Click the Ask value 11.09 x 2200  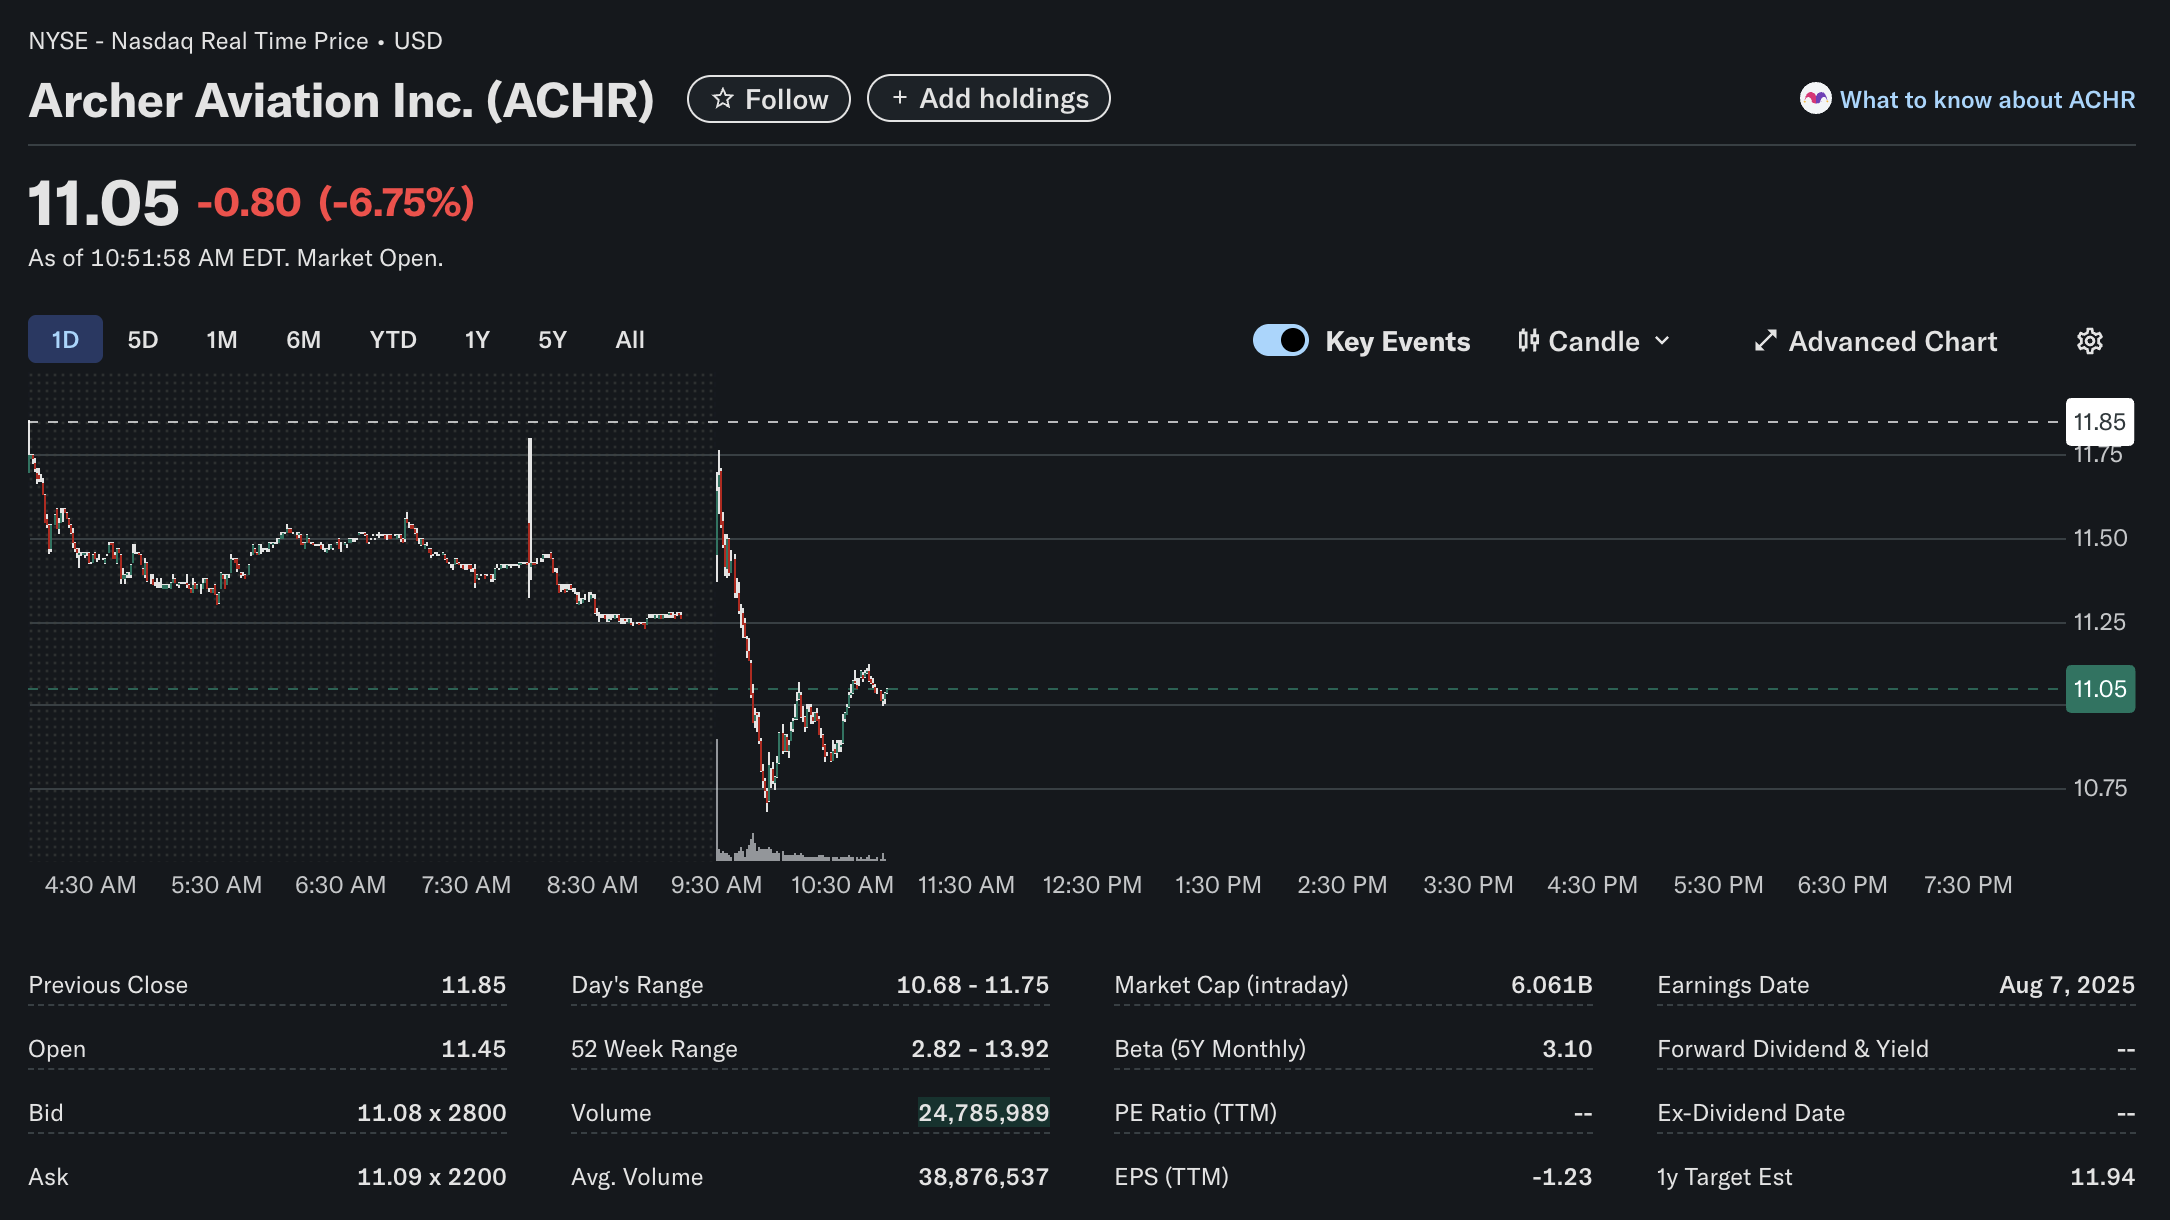pos(431,1177)
